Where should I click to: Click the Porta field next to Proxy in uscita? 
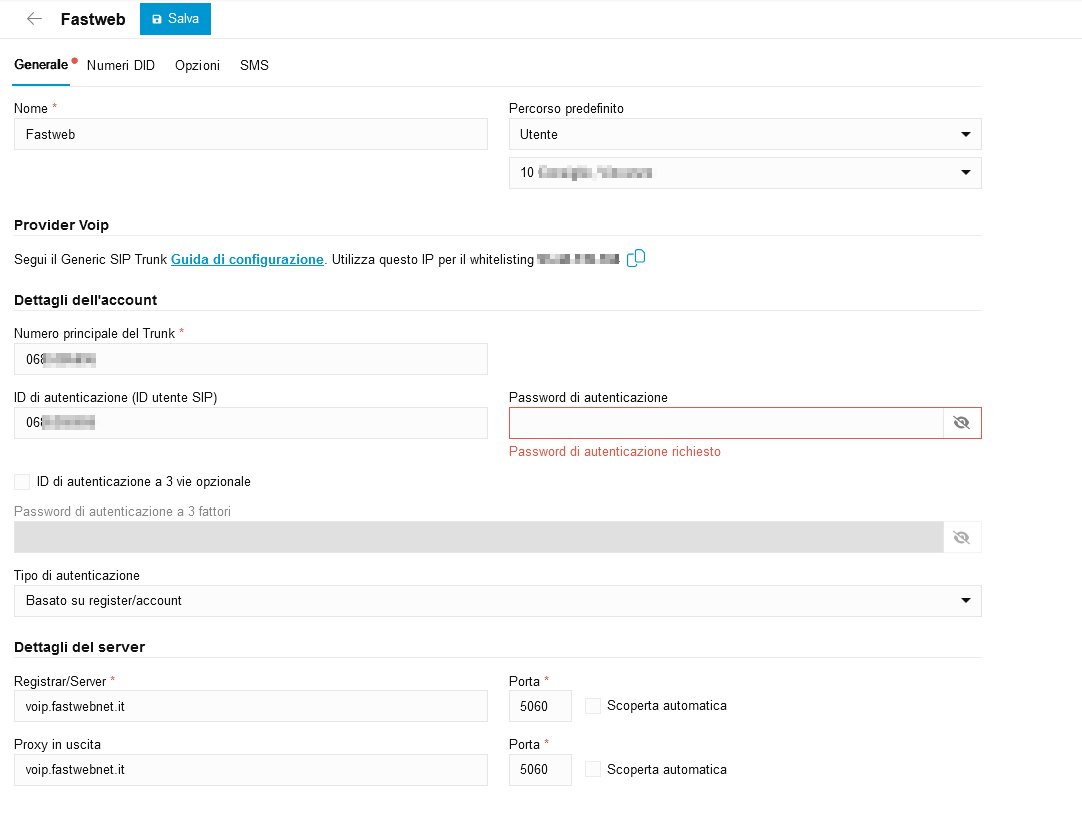[540, 770]
